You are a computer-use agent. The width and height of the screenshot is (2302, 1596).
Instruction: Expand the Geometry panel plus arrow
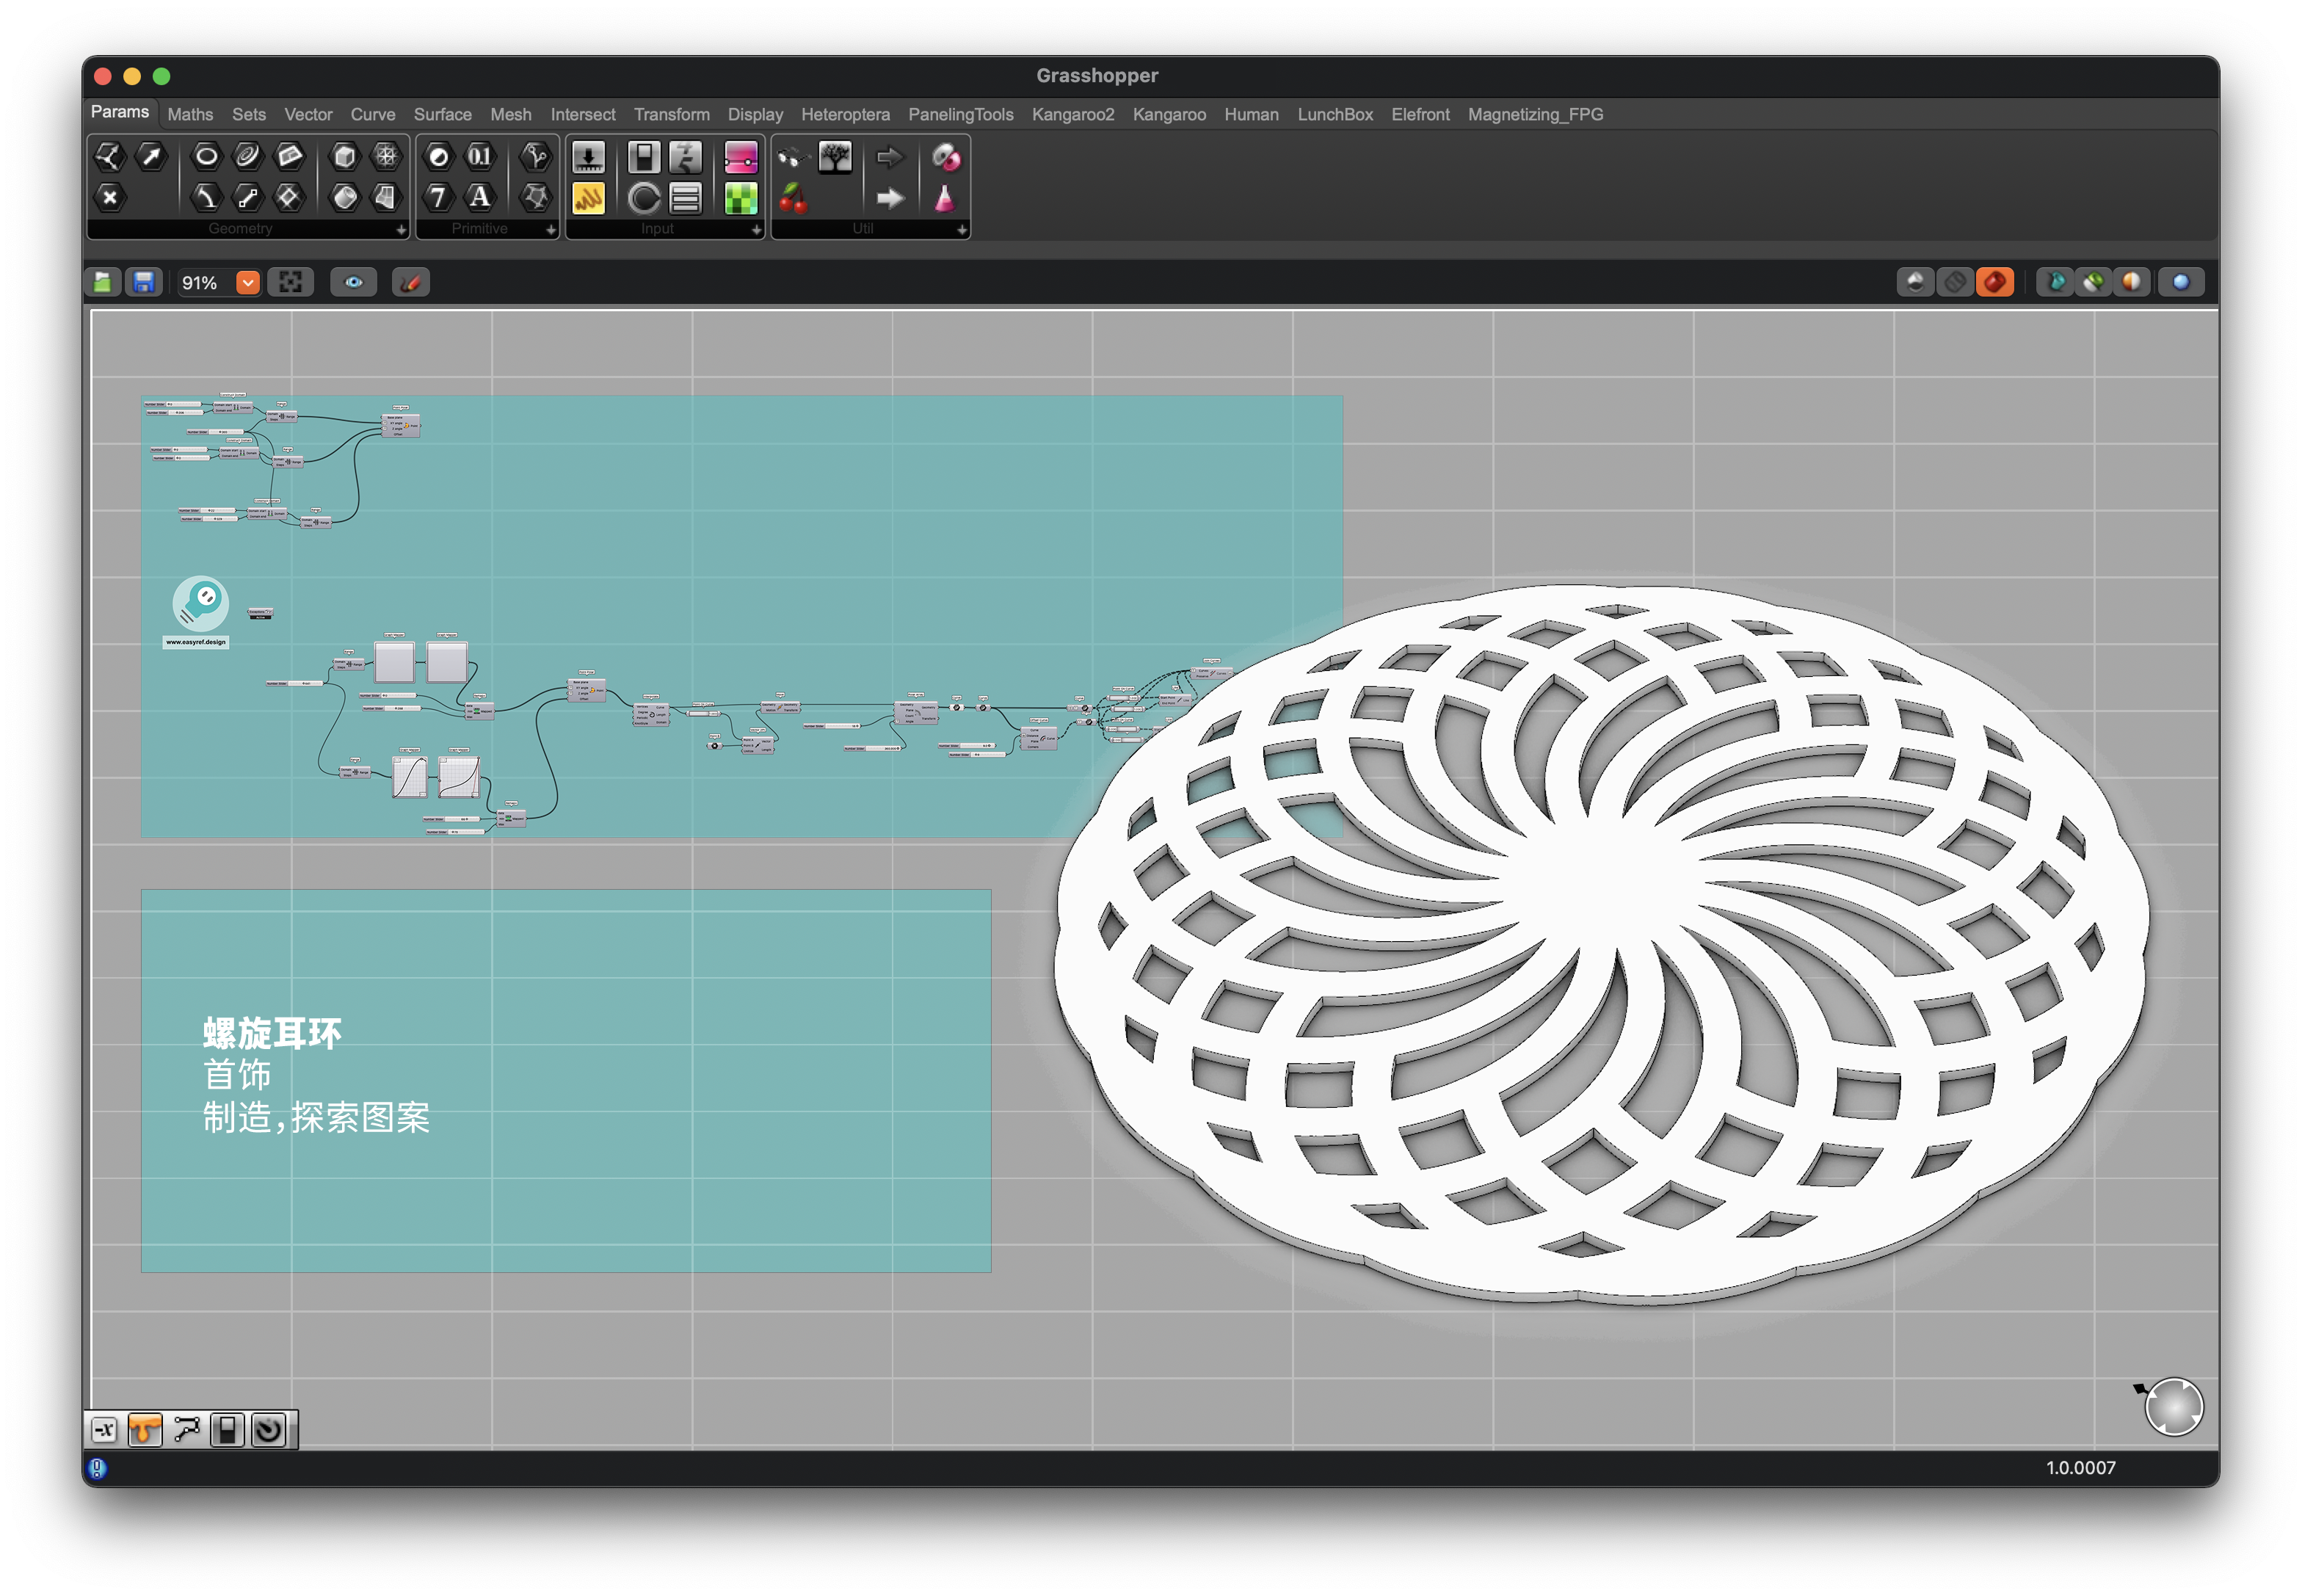click(x=401, y=230)
